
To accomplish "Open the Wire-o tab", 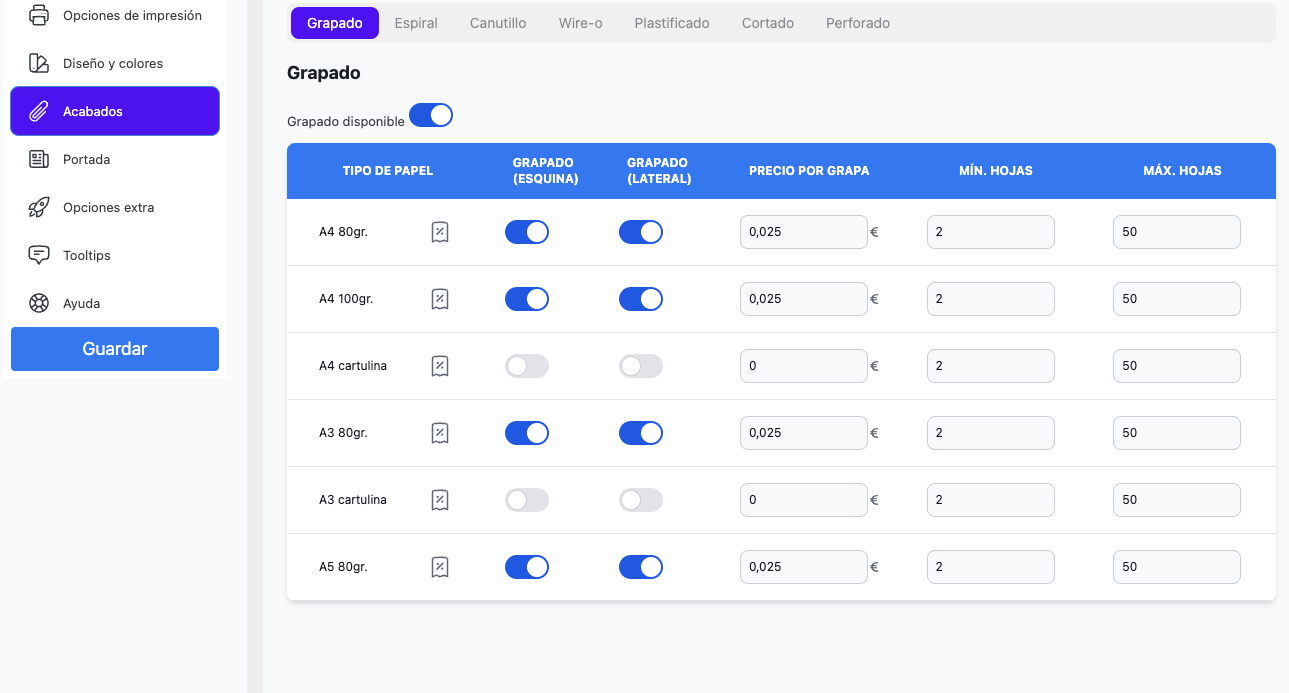I will [x=580, y=23].
